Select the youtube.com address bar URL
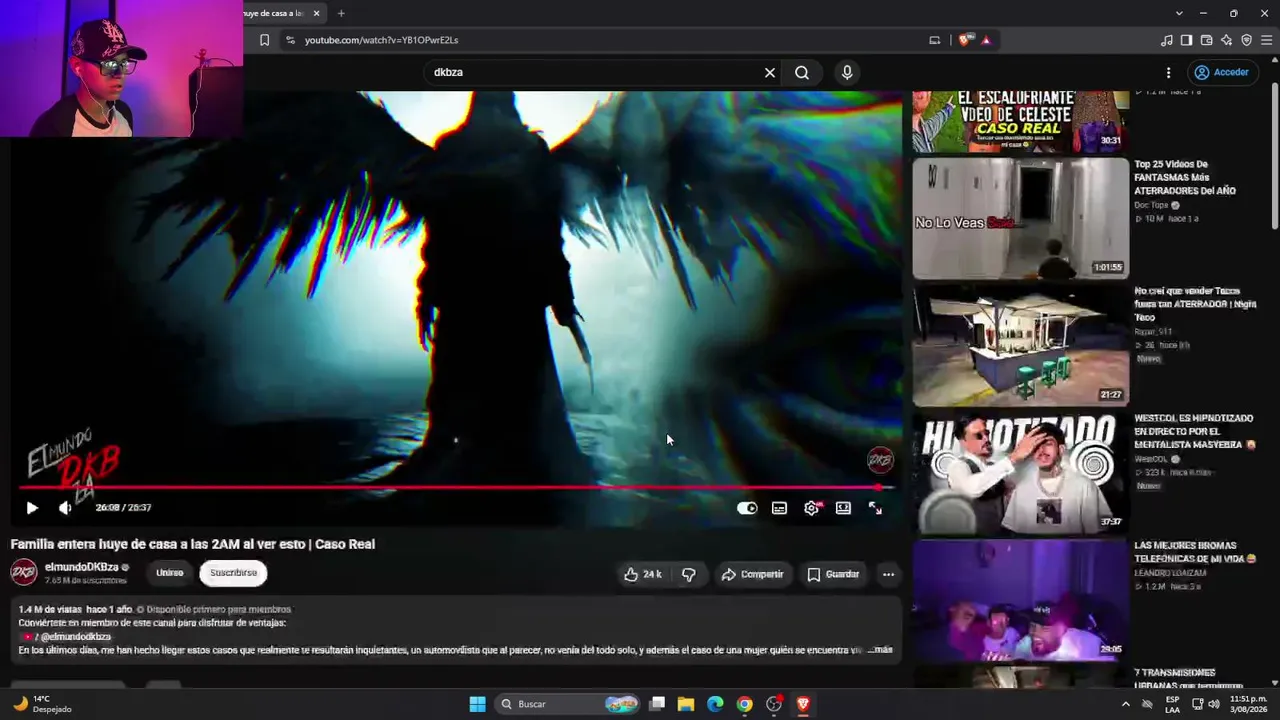 coord(381,40)
